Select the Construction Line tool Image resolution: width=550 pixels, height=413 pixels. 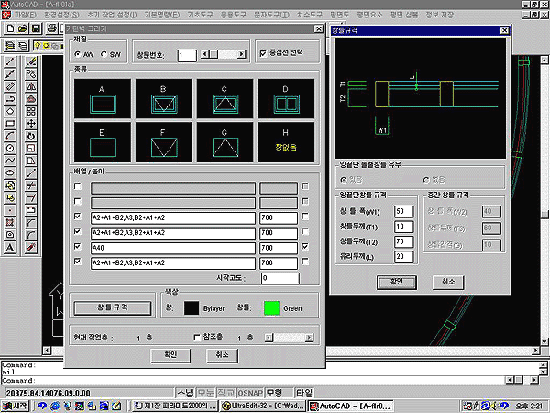10,74
